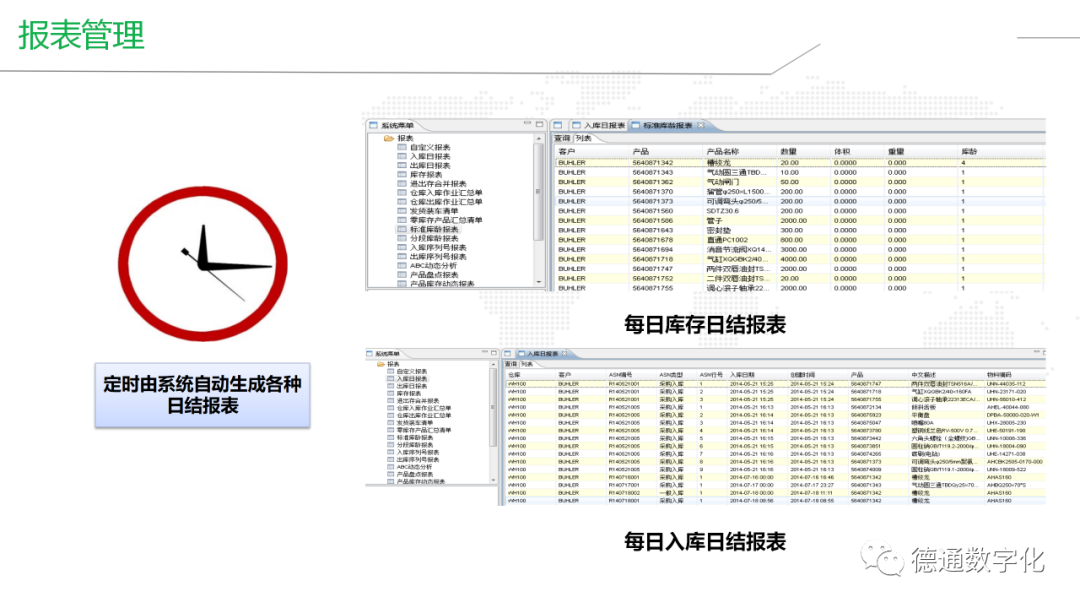Screen dimensions: 1080x608
Task: Sort by the 库龄 column header
Action: (x=968, y=151)
